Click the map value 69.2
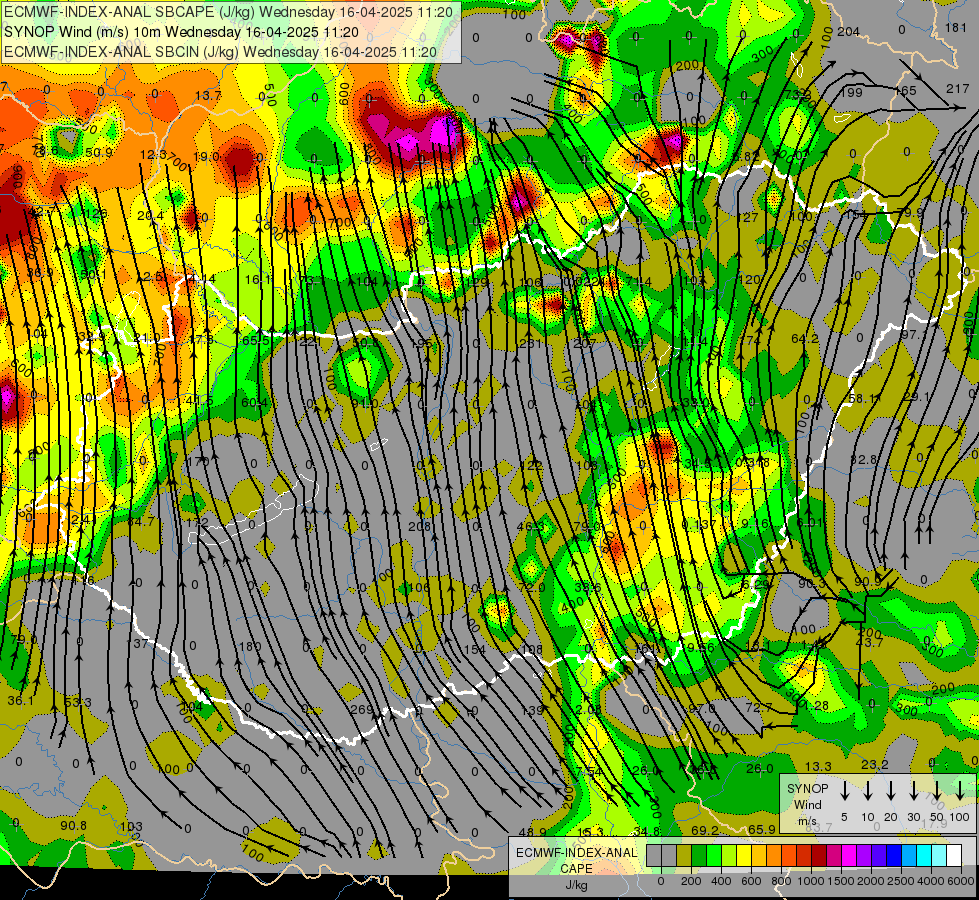 (x=705, y=831)
